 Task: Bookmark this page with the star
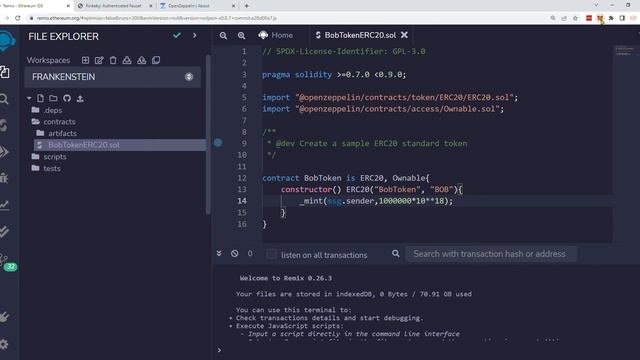575,18
